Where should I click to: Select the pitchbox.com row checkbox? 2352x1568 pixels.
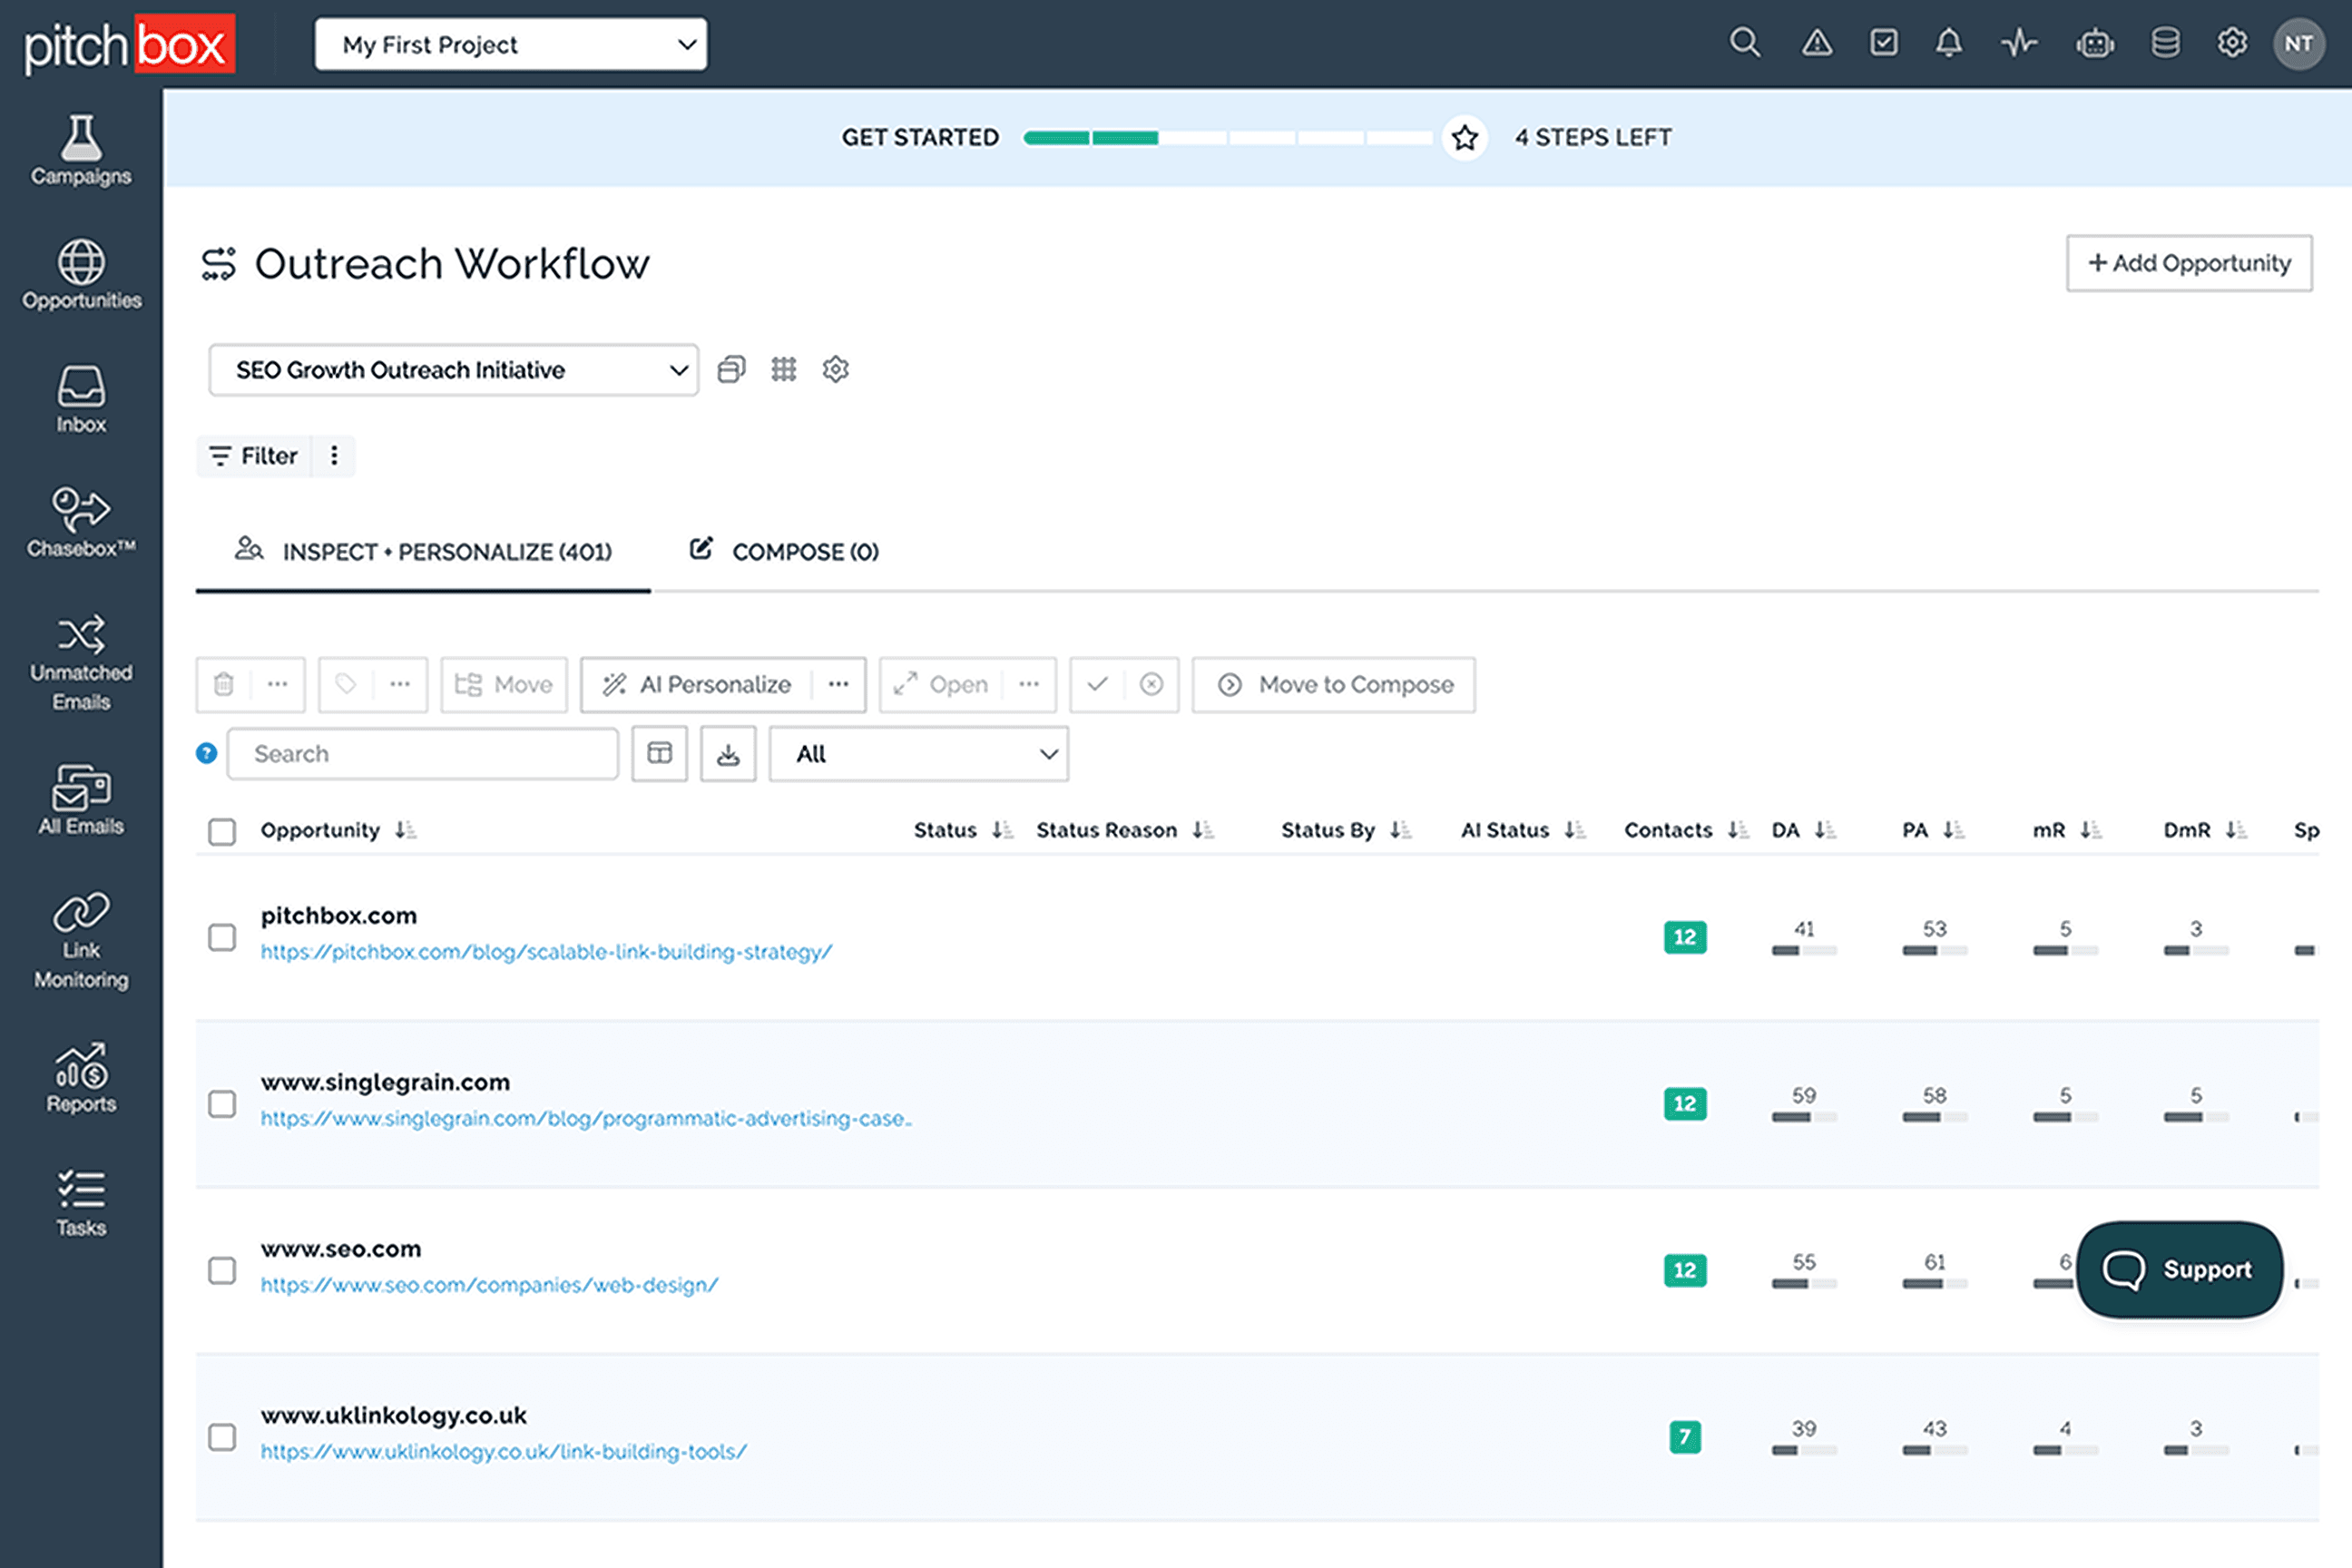(x=222, y=937)
